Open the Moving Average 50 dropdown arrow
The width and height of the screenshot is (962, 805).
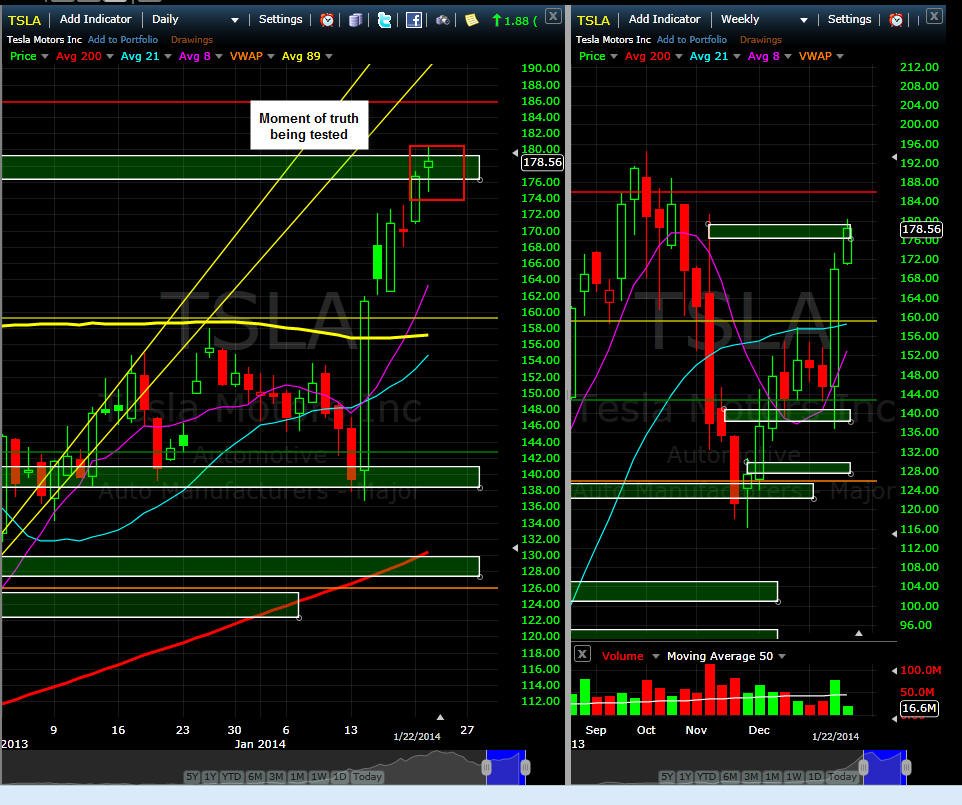(x=782, y=657)
